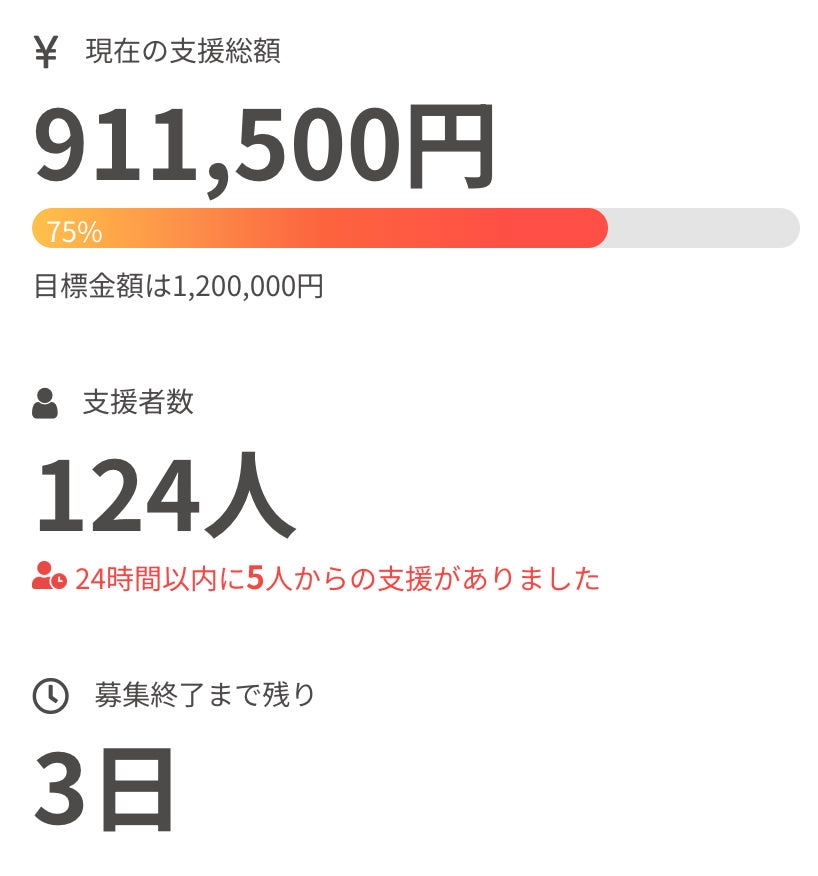Select the 募集終了まで残り heading
This screenshot has width=818, height=876.
pos(205,694)
